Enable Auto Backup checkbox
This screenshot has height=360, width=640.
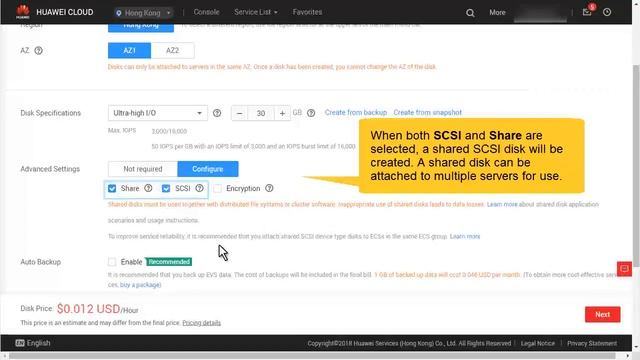coord(112,262)
